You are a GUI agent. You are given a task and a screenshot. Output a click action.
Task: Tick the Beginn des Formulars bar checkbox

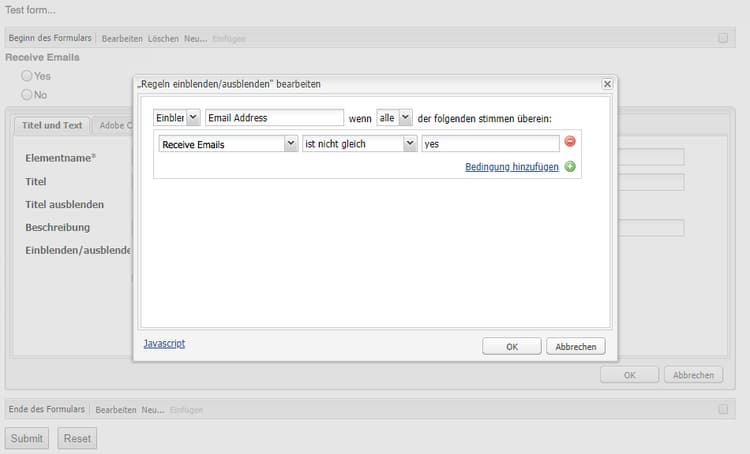[x=723, y=38]
